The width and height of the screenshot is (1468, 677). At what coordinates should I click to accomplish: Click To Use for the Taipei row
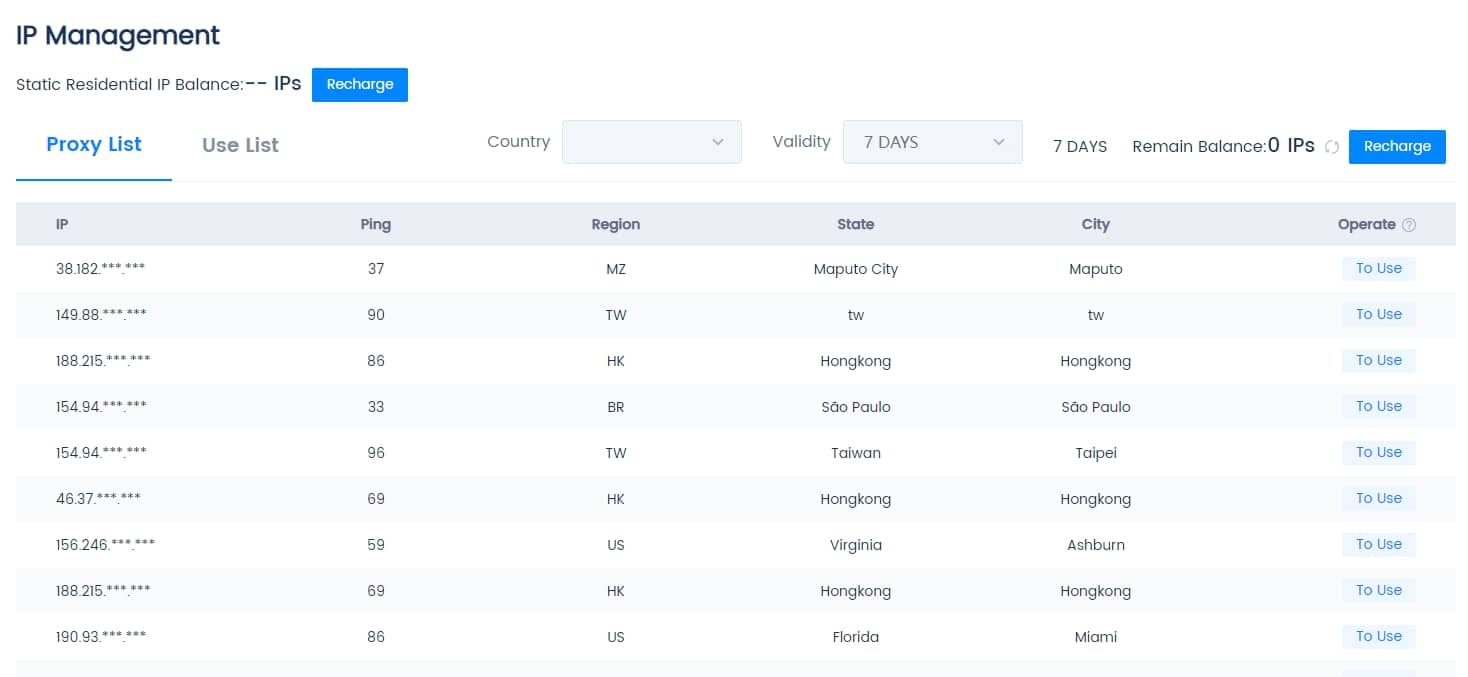[x=1379, y=452]
